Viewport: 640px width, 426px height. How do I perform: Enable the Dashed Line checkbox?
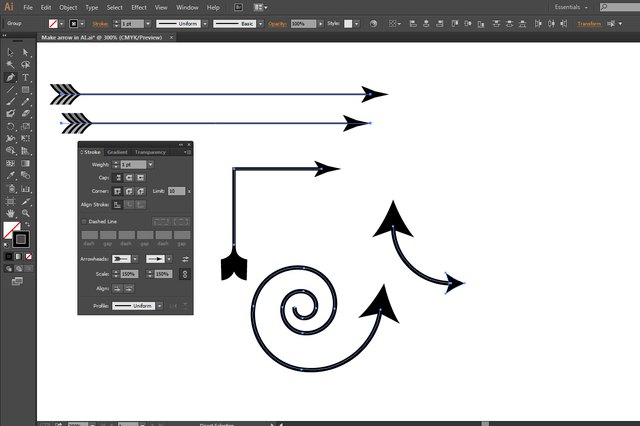pos(84,221)
